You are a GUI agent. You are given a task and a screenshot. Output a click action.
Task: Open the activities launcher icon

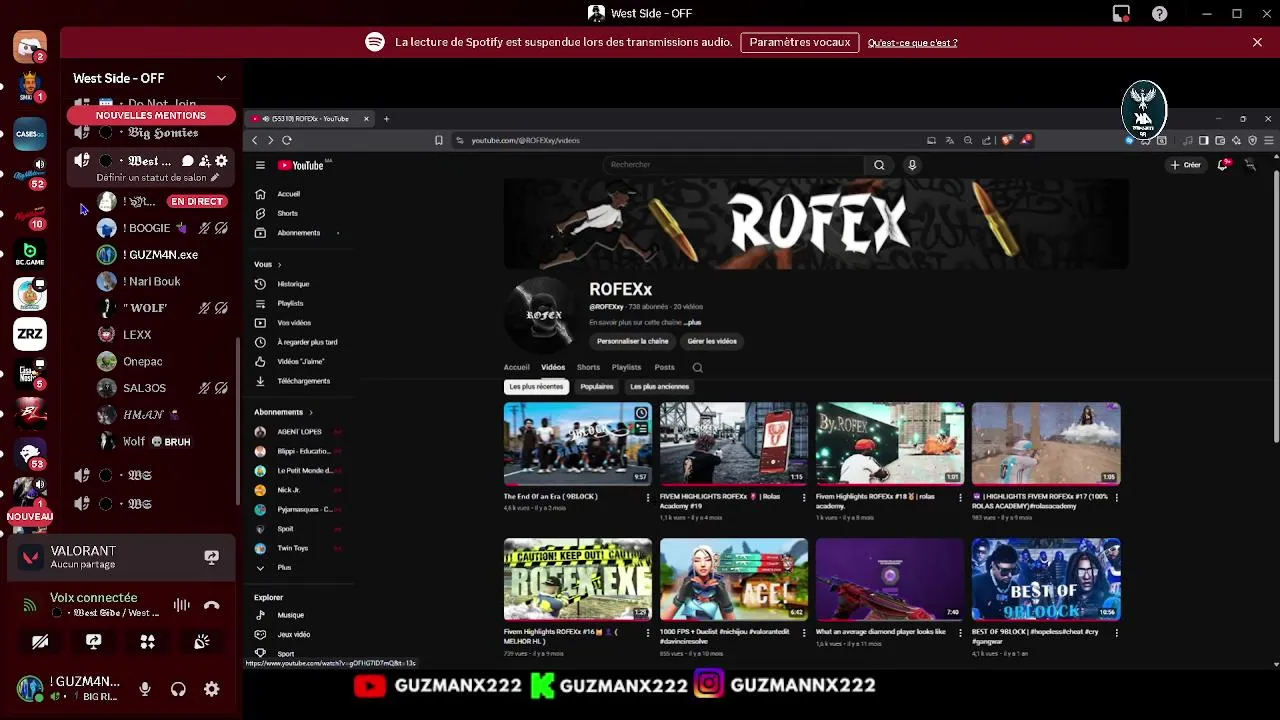(147, 642)
